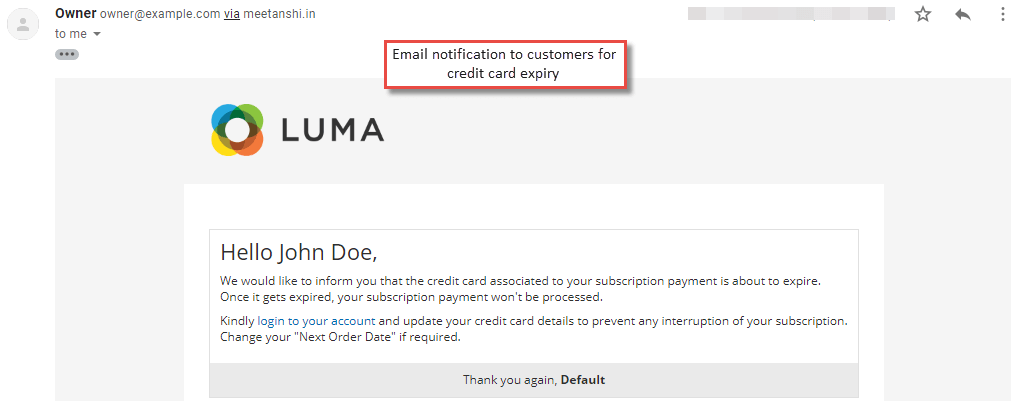Click the LUMA wordmark text

tap(332, 130)
